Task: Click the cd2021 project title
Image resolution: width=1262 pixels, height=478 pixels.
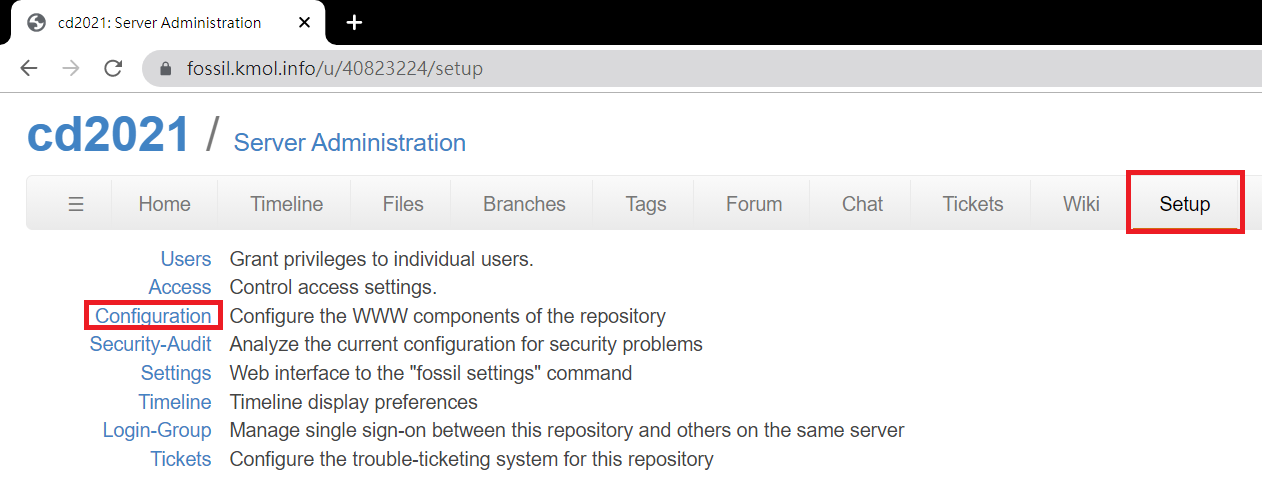Action: pos(108,134)
